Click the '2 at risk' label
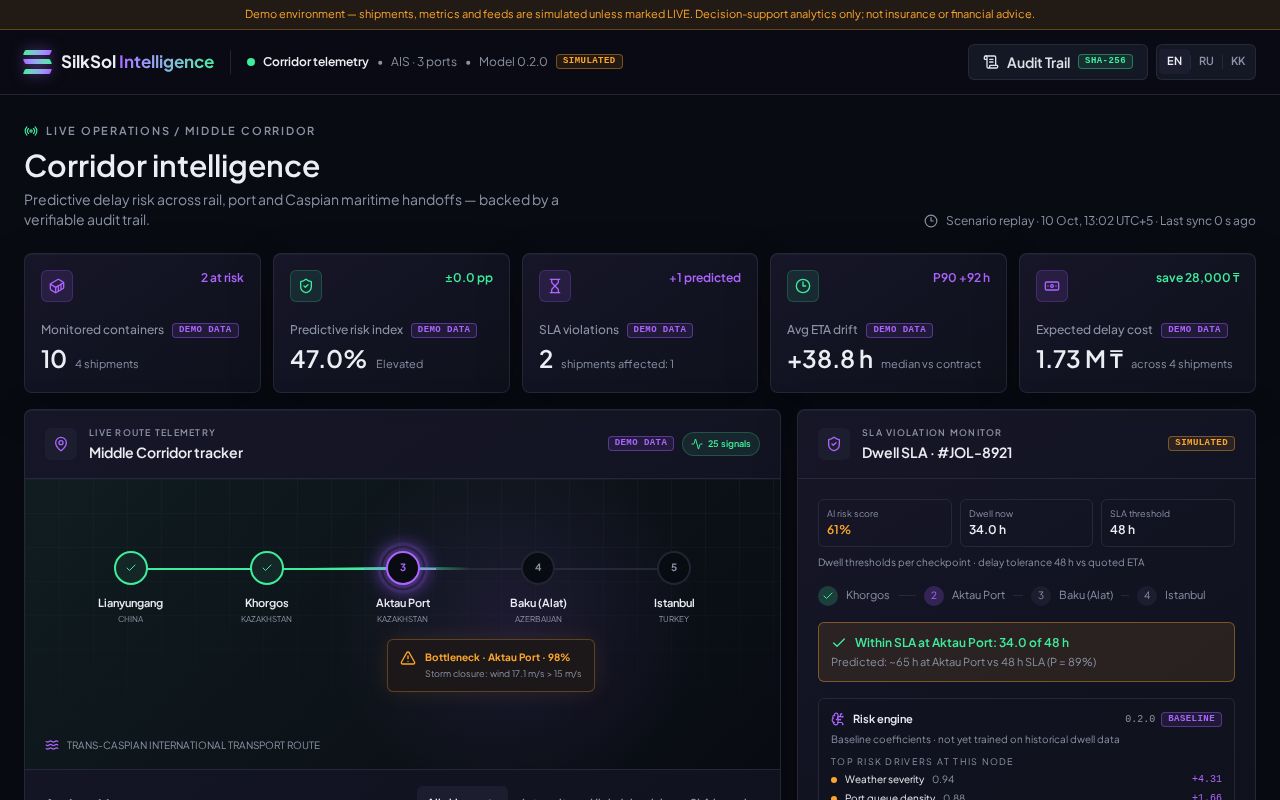The image size is (1280, 800). click(222, 278)
